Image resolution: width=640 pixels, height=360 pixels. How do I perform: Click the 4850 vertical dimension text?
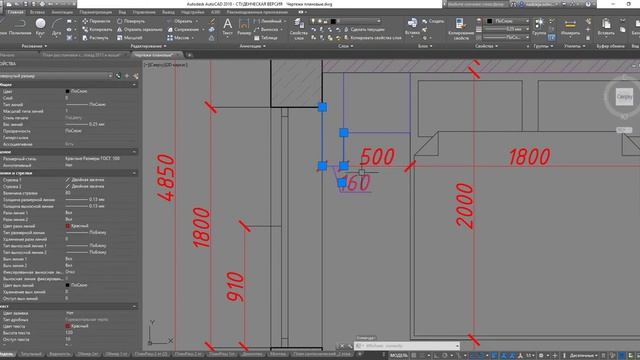(166, 177)
